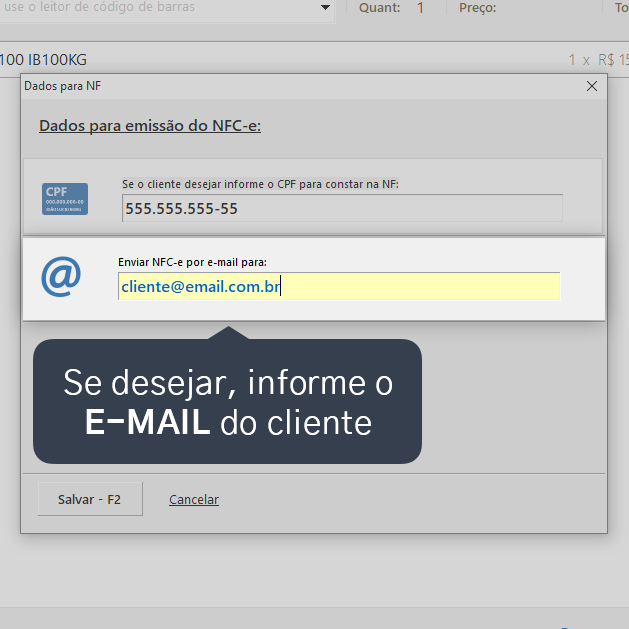Click the Salvar - F2 button
Viewport: 629px width, 629px height.
[90, 499]
